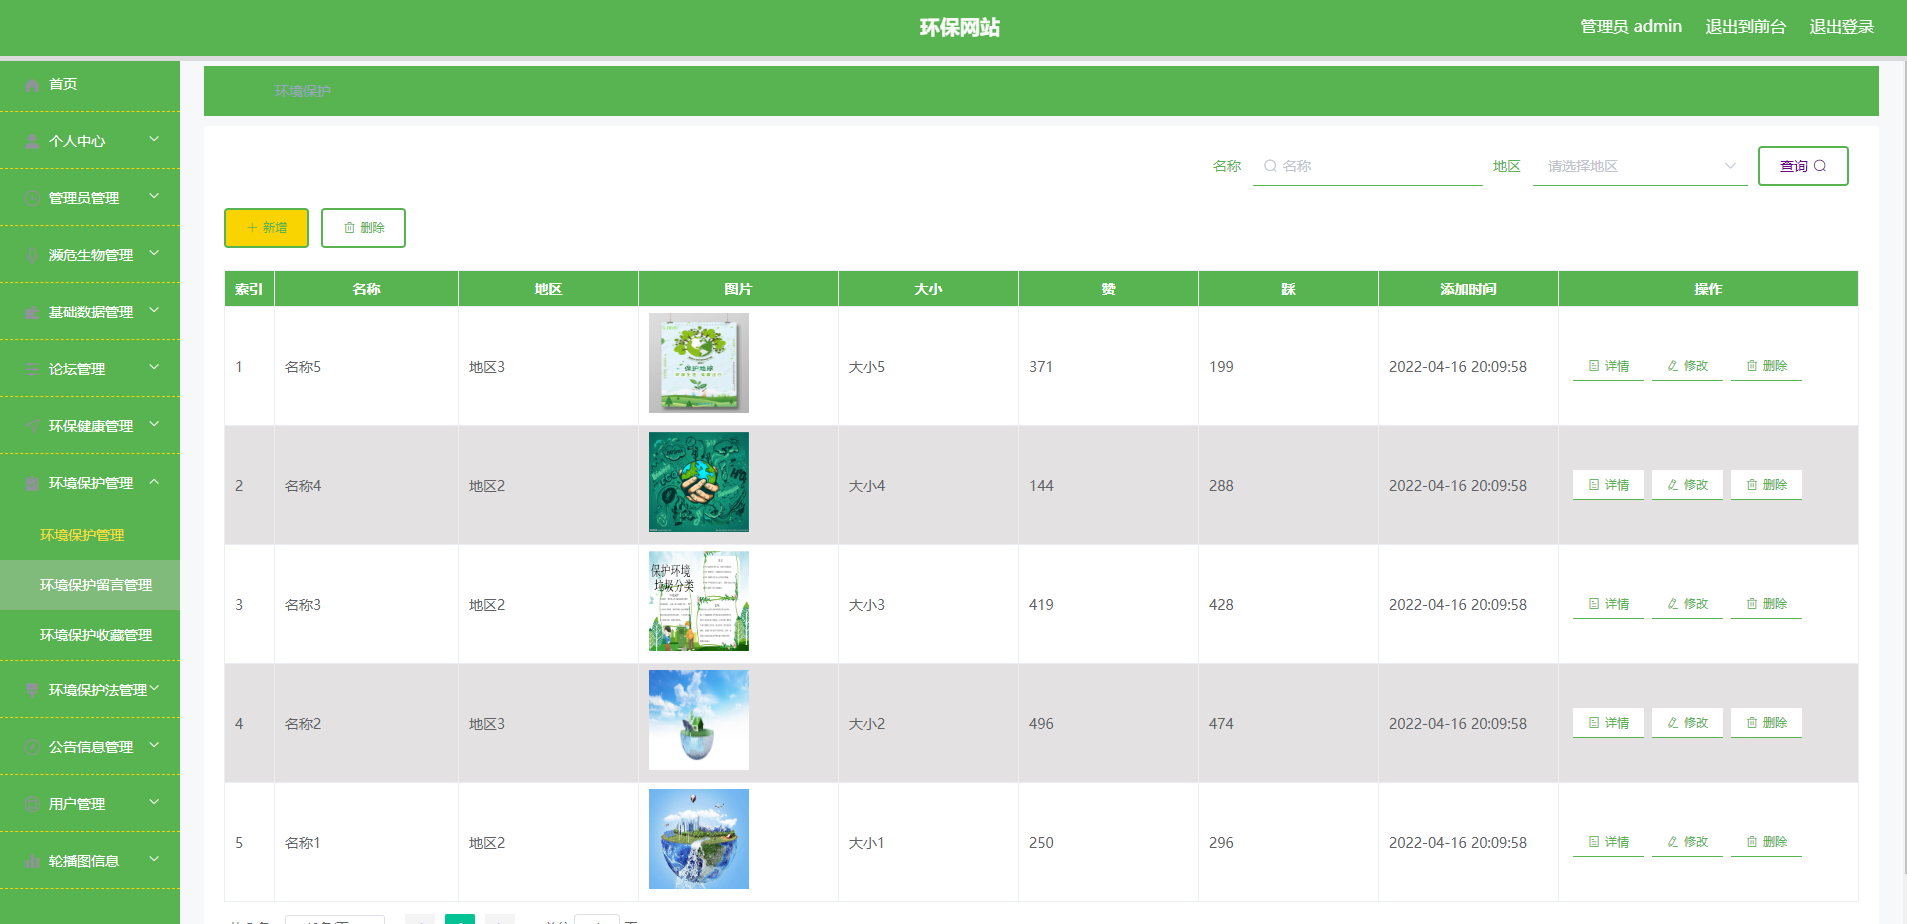Open the thumbnail image for 名称3
Viewport: 1907px width, 924px height.
699,601
